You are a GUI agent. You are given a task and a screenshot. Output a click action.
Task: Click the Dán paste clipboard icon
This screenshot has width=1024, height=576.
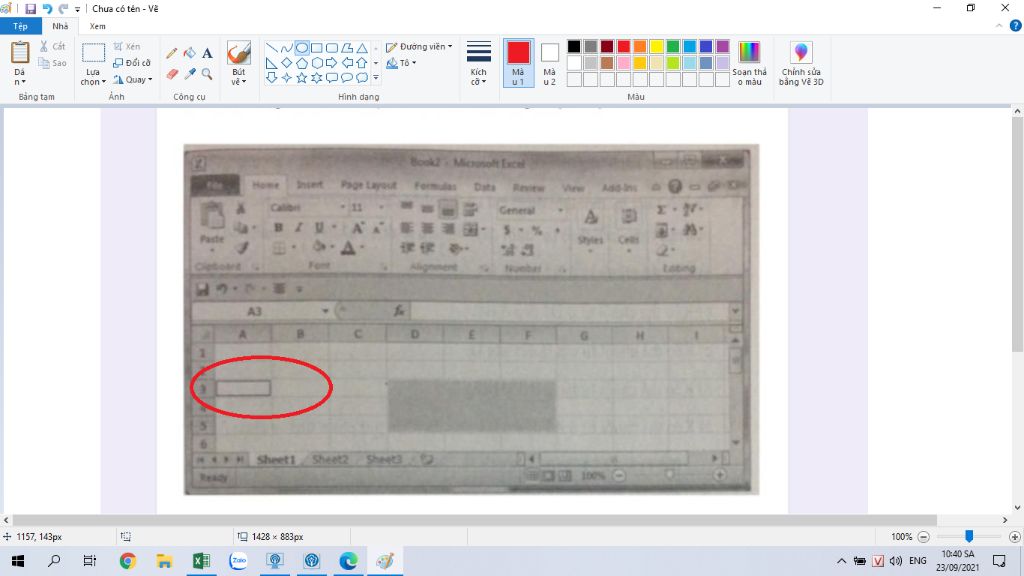[20, 53]
